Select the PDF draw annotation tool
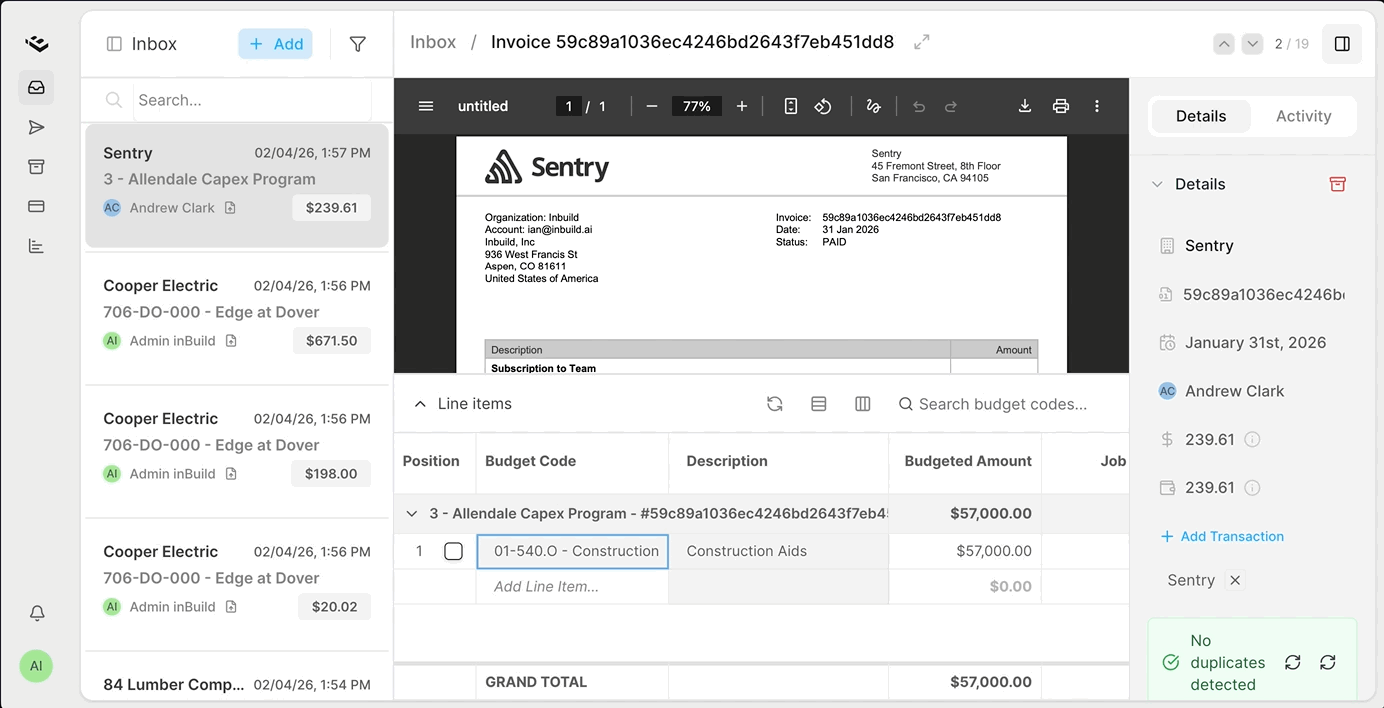 pos(874,106)
